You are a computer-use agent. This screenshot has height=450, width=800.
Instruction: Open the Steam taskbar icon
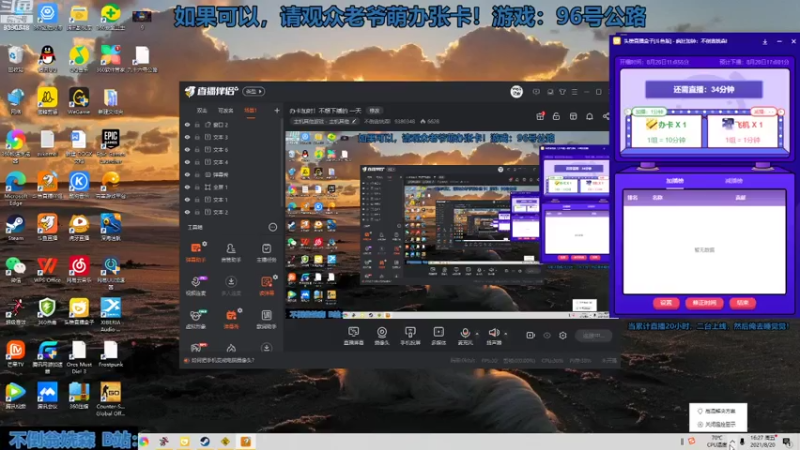(205, 442)
